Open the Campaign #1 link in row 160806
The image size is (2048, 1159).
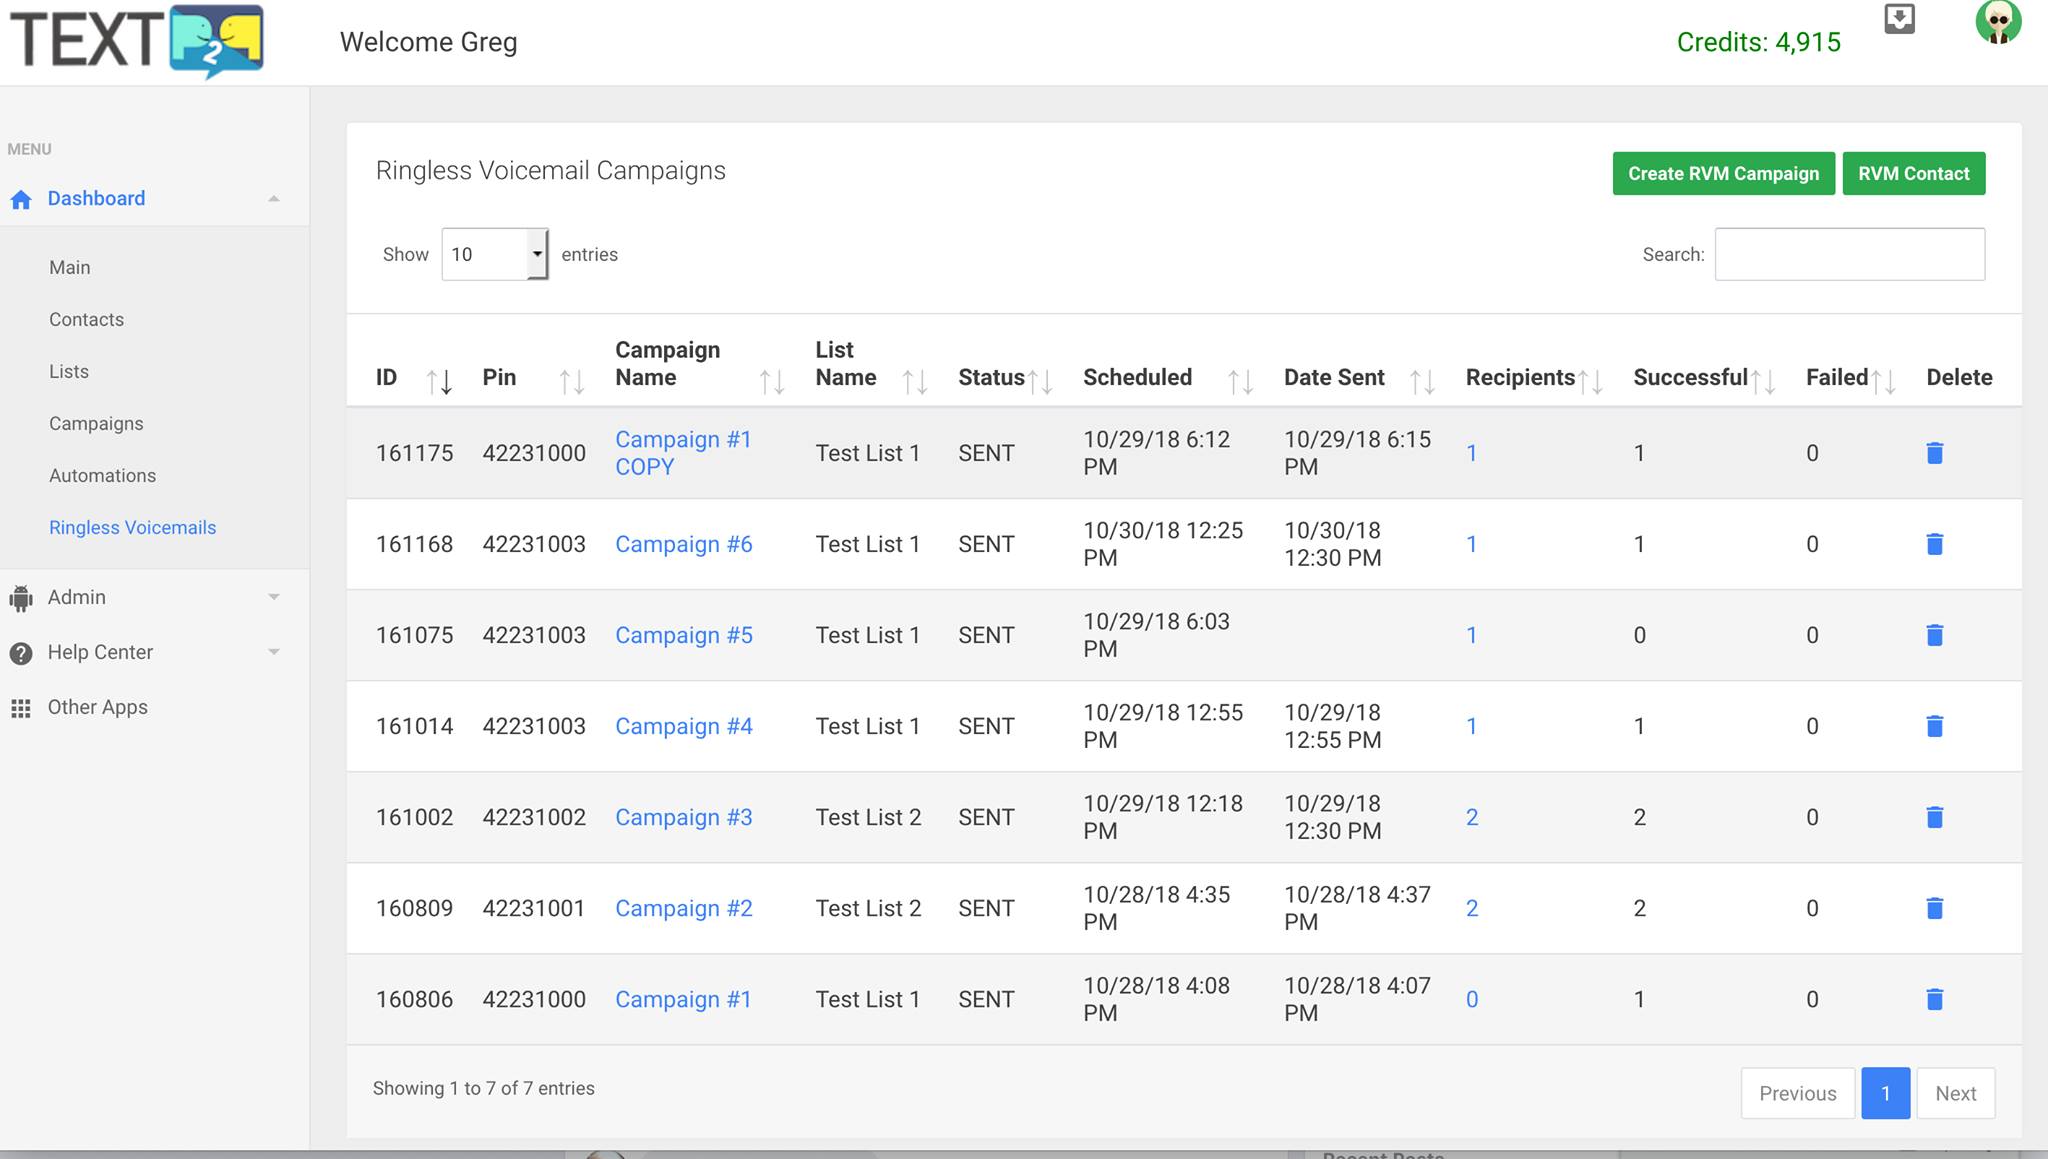tap(683, 999)
